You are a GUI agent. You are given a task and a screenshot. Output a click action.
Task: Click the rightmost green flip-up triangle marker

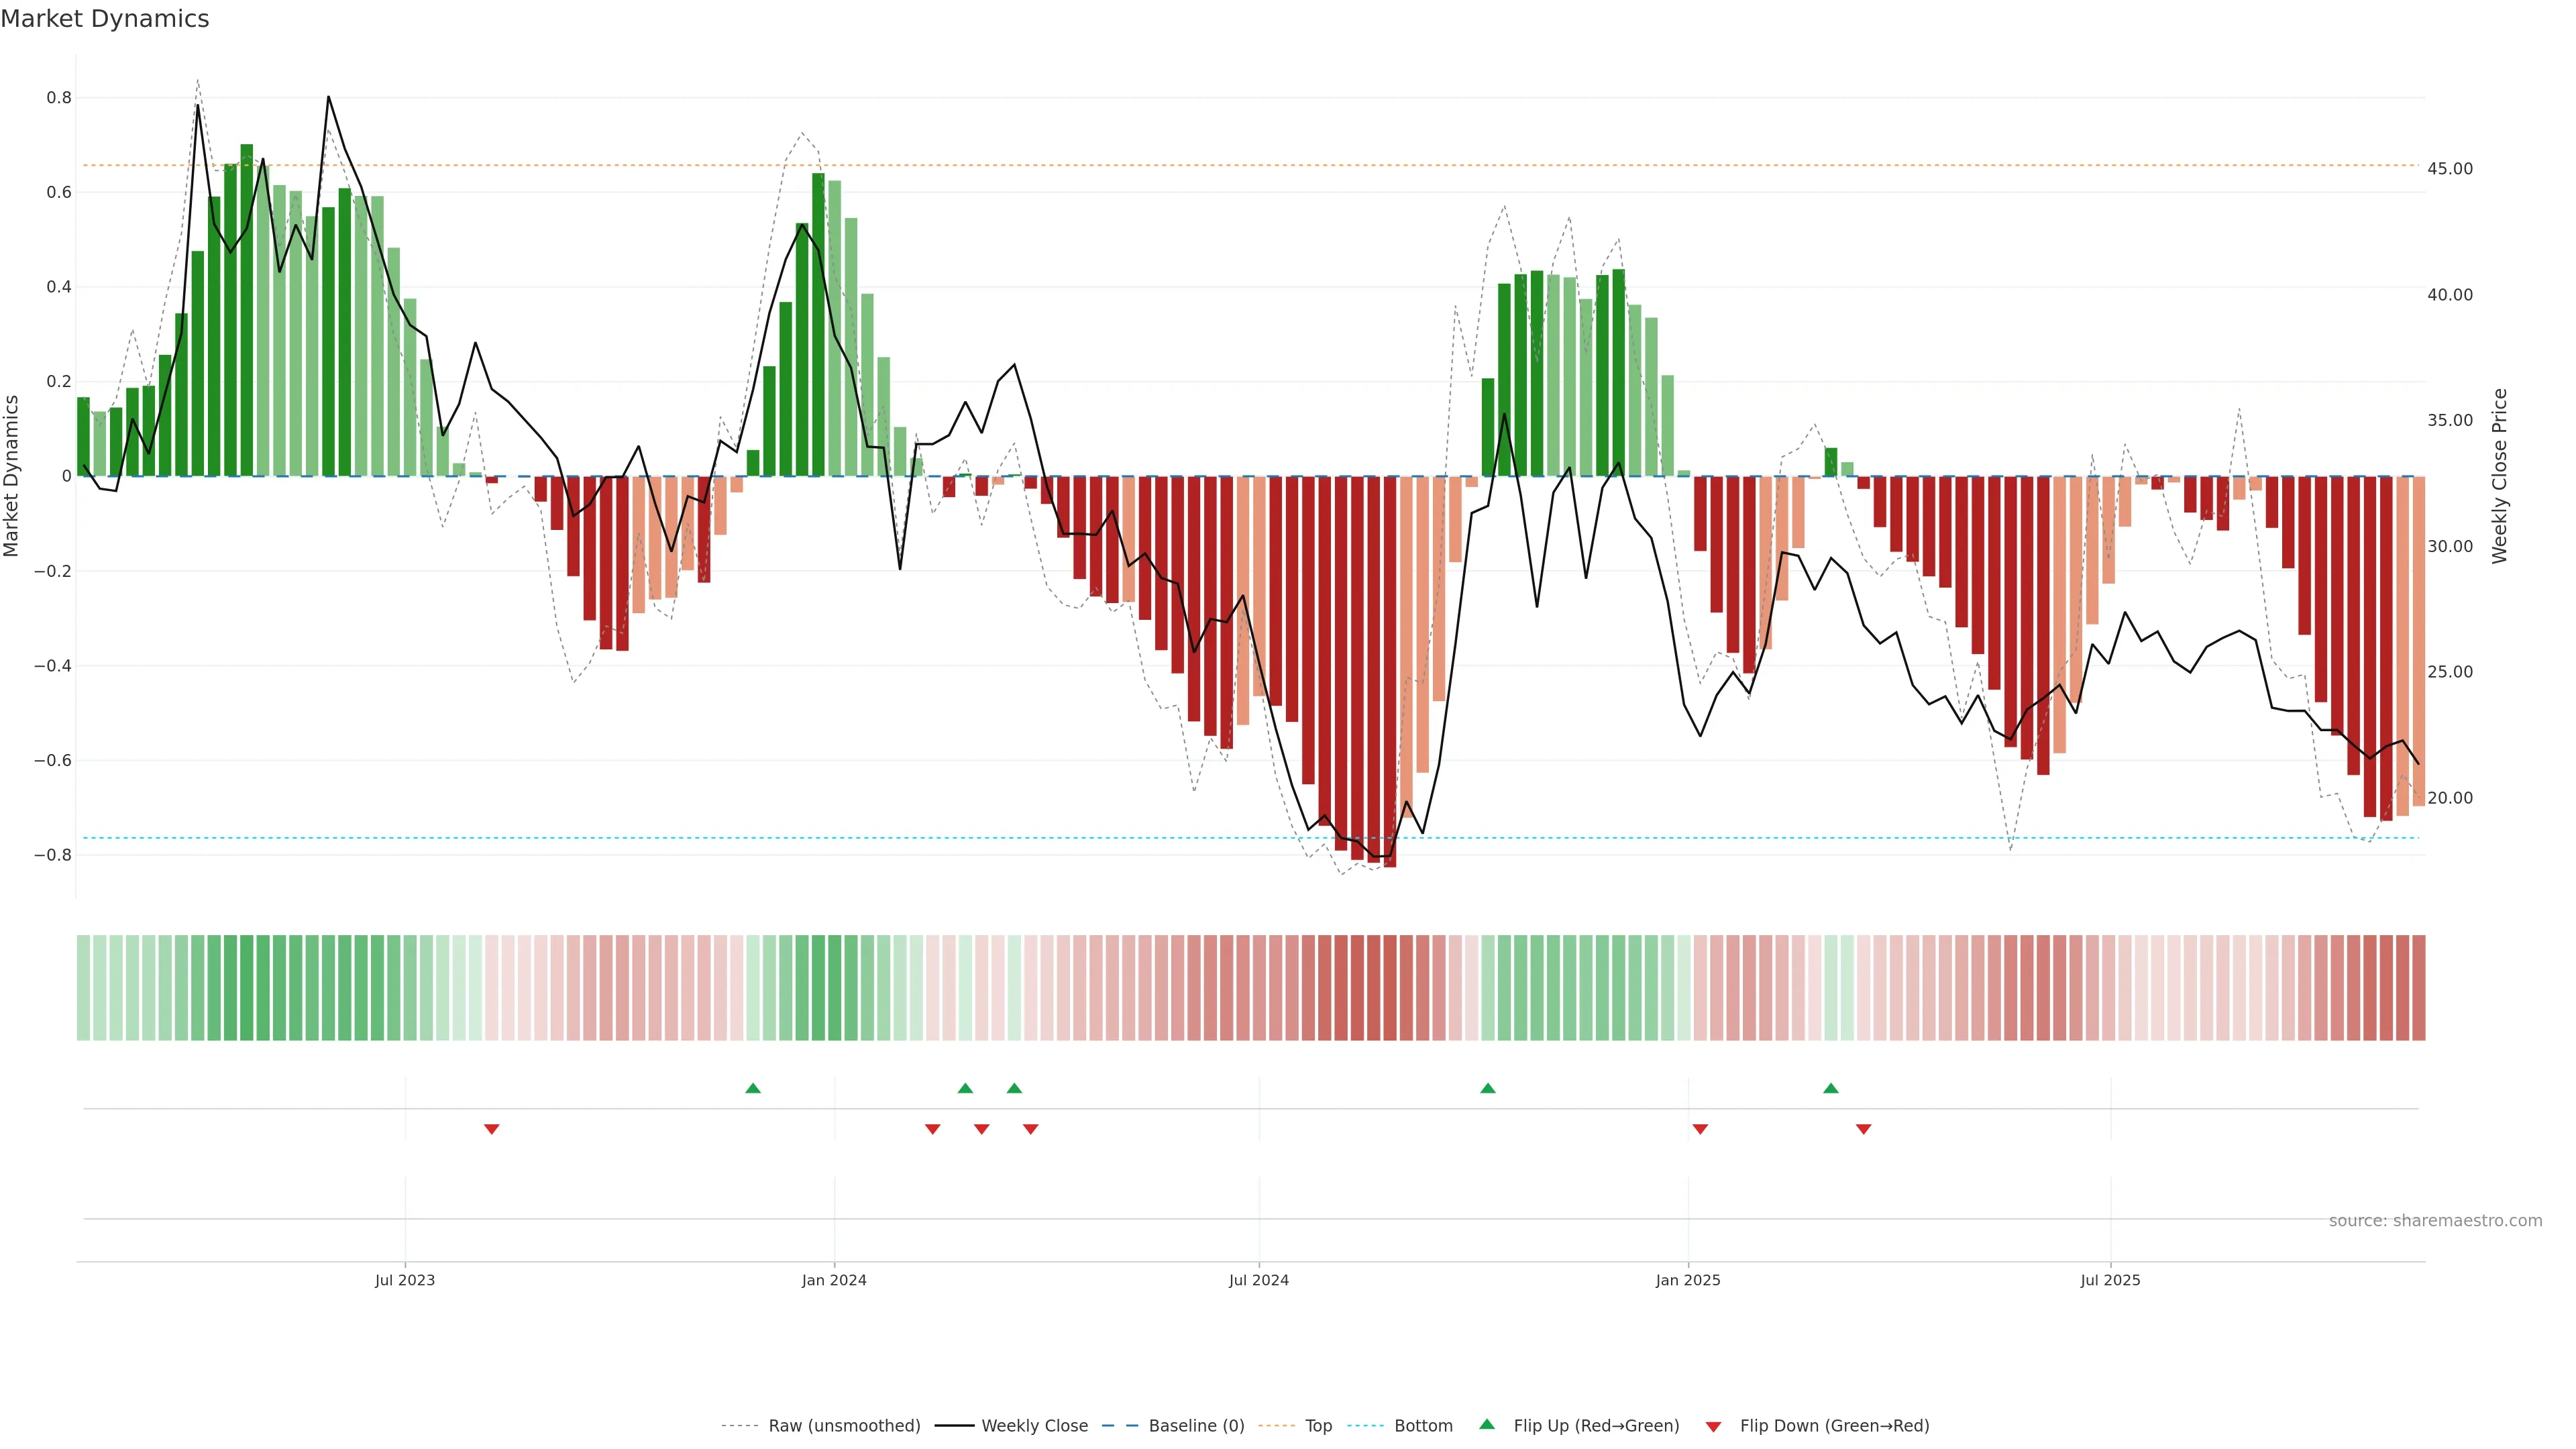(x=1830, y=1088)
